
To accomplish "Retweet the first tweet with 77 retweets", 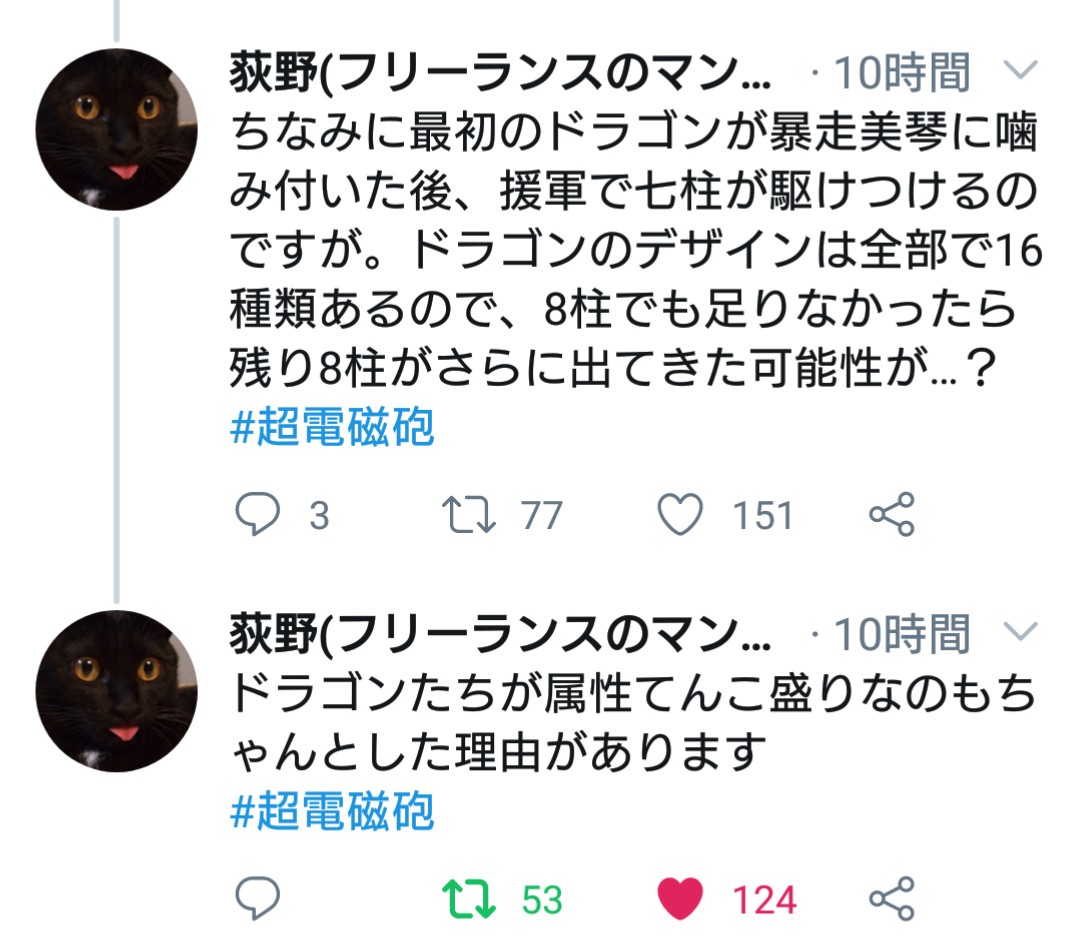I will pos(466,515).
